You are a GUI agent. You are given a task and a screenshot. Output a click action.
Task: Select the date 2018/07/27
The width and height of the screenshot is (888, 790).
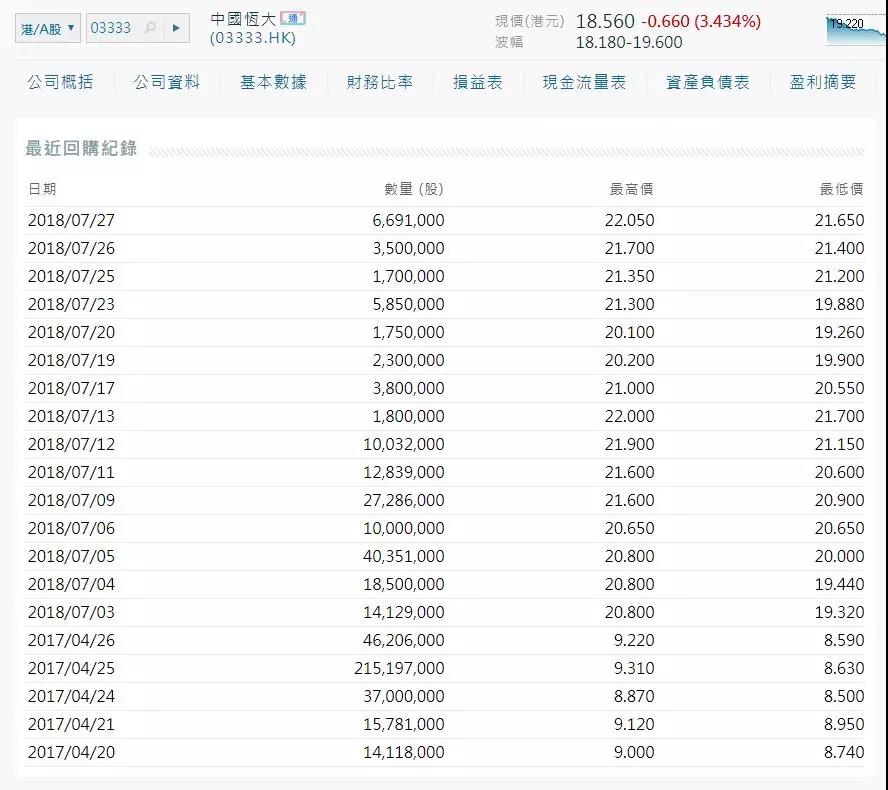pyautogui.click(x=71, y=220)
